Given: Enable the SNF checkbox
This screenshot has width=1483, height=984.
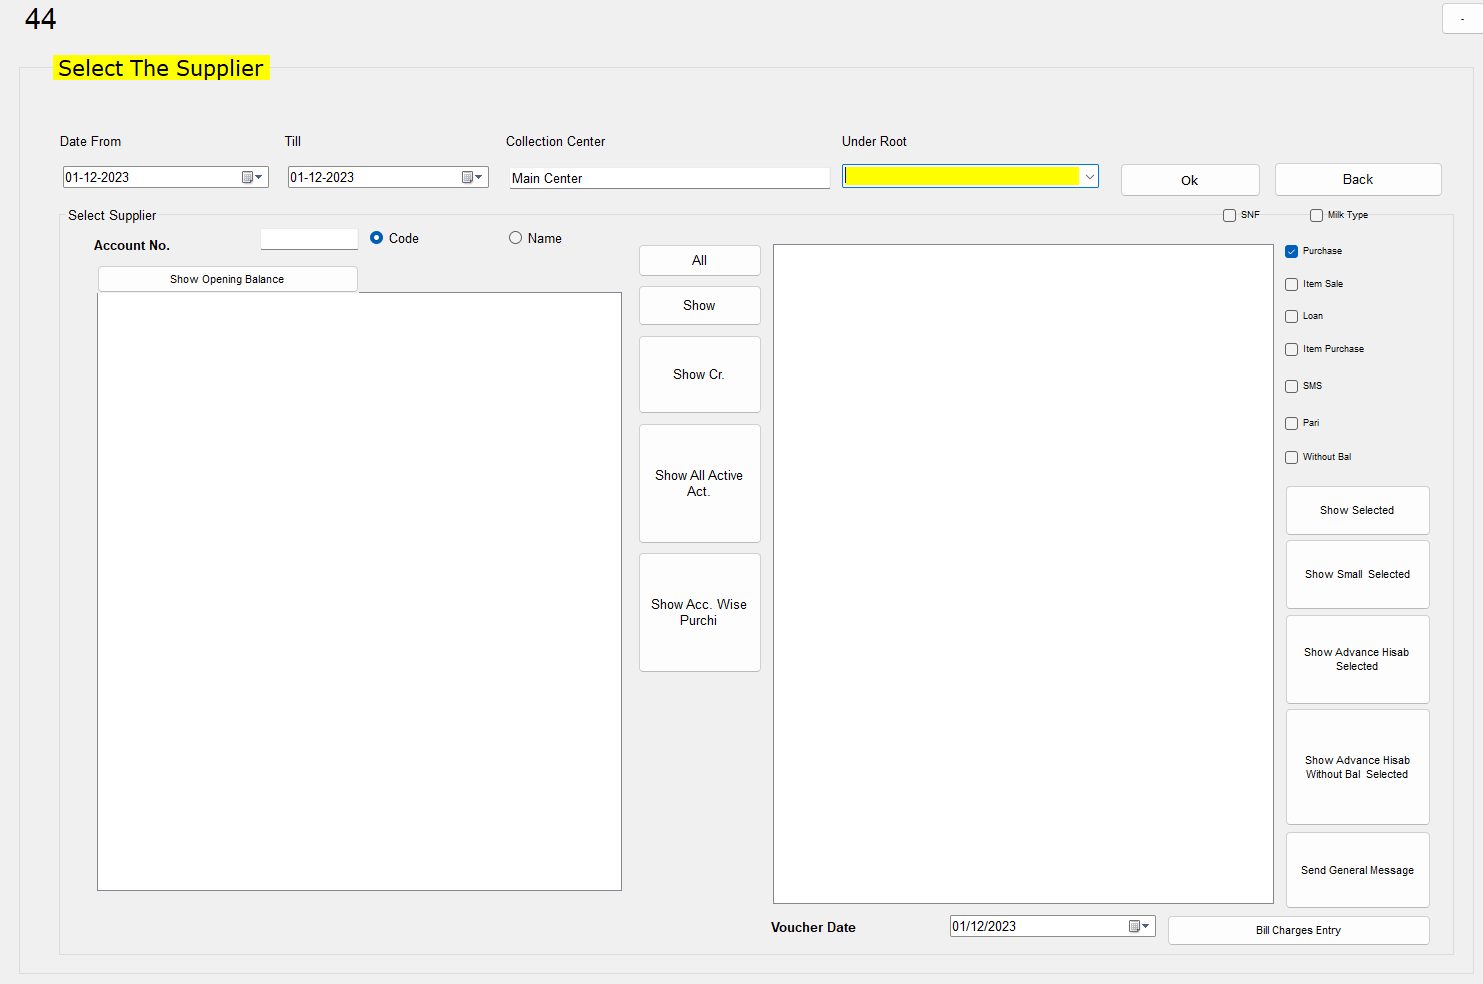Looking at the screenshot, I should click(1229, 215).
